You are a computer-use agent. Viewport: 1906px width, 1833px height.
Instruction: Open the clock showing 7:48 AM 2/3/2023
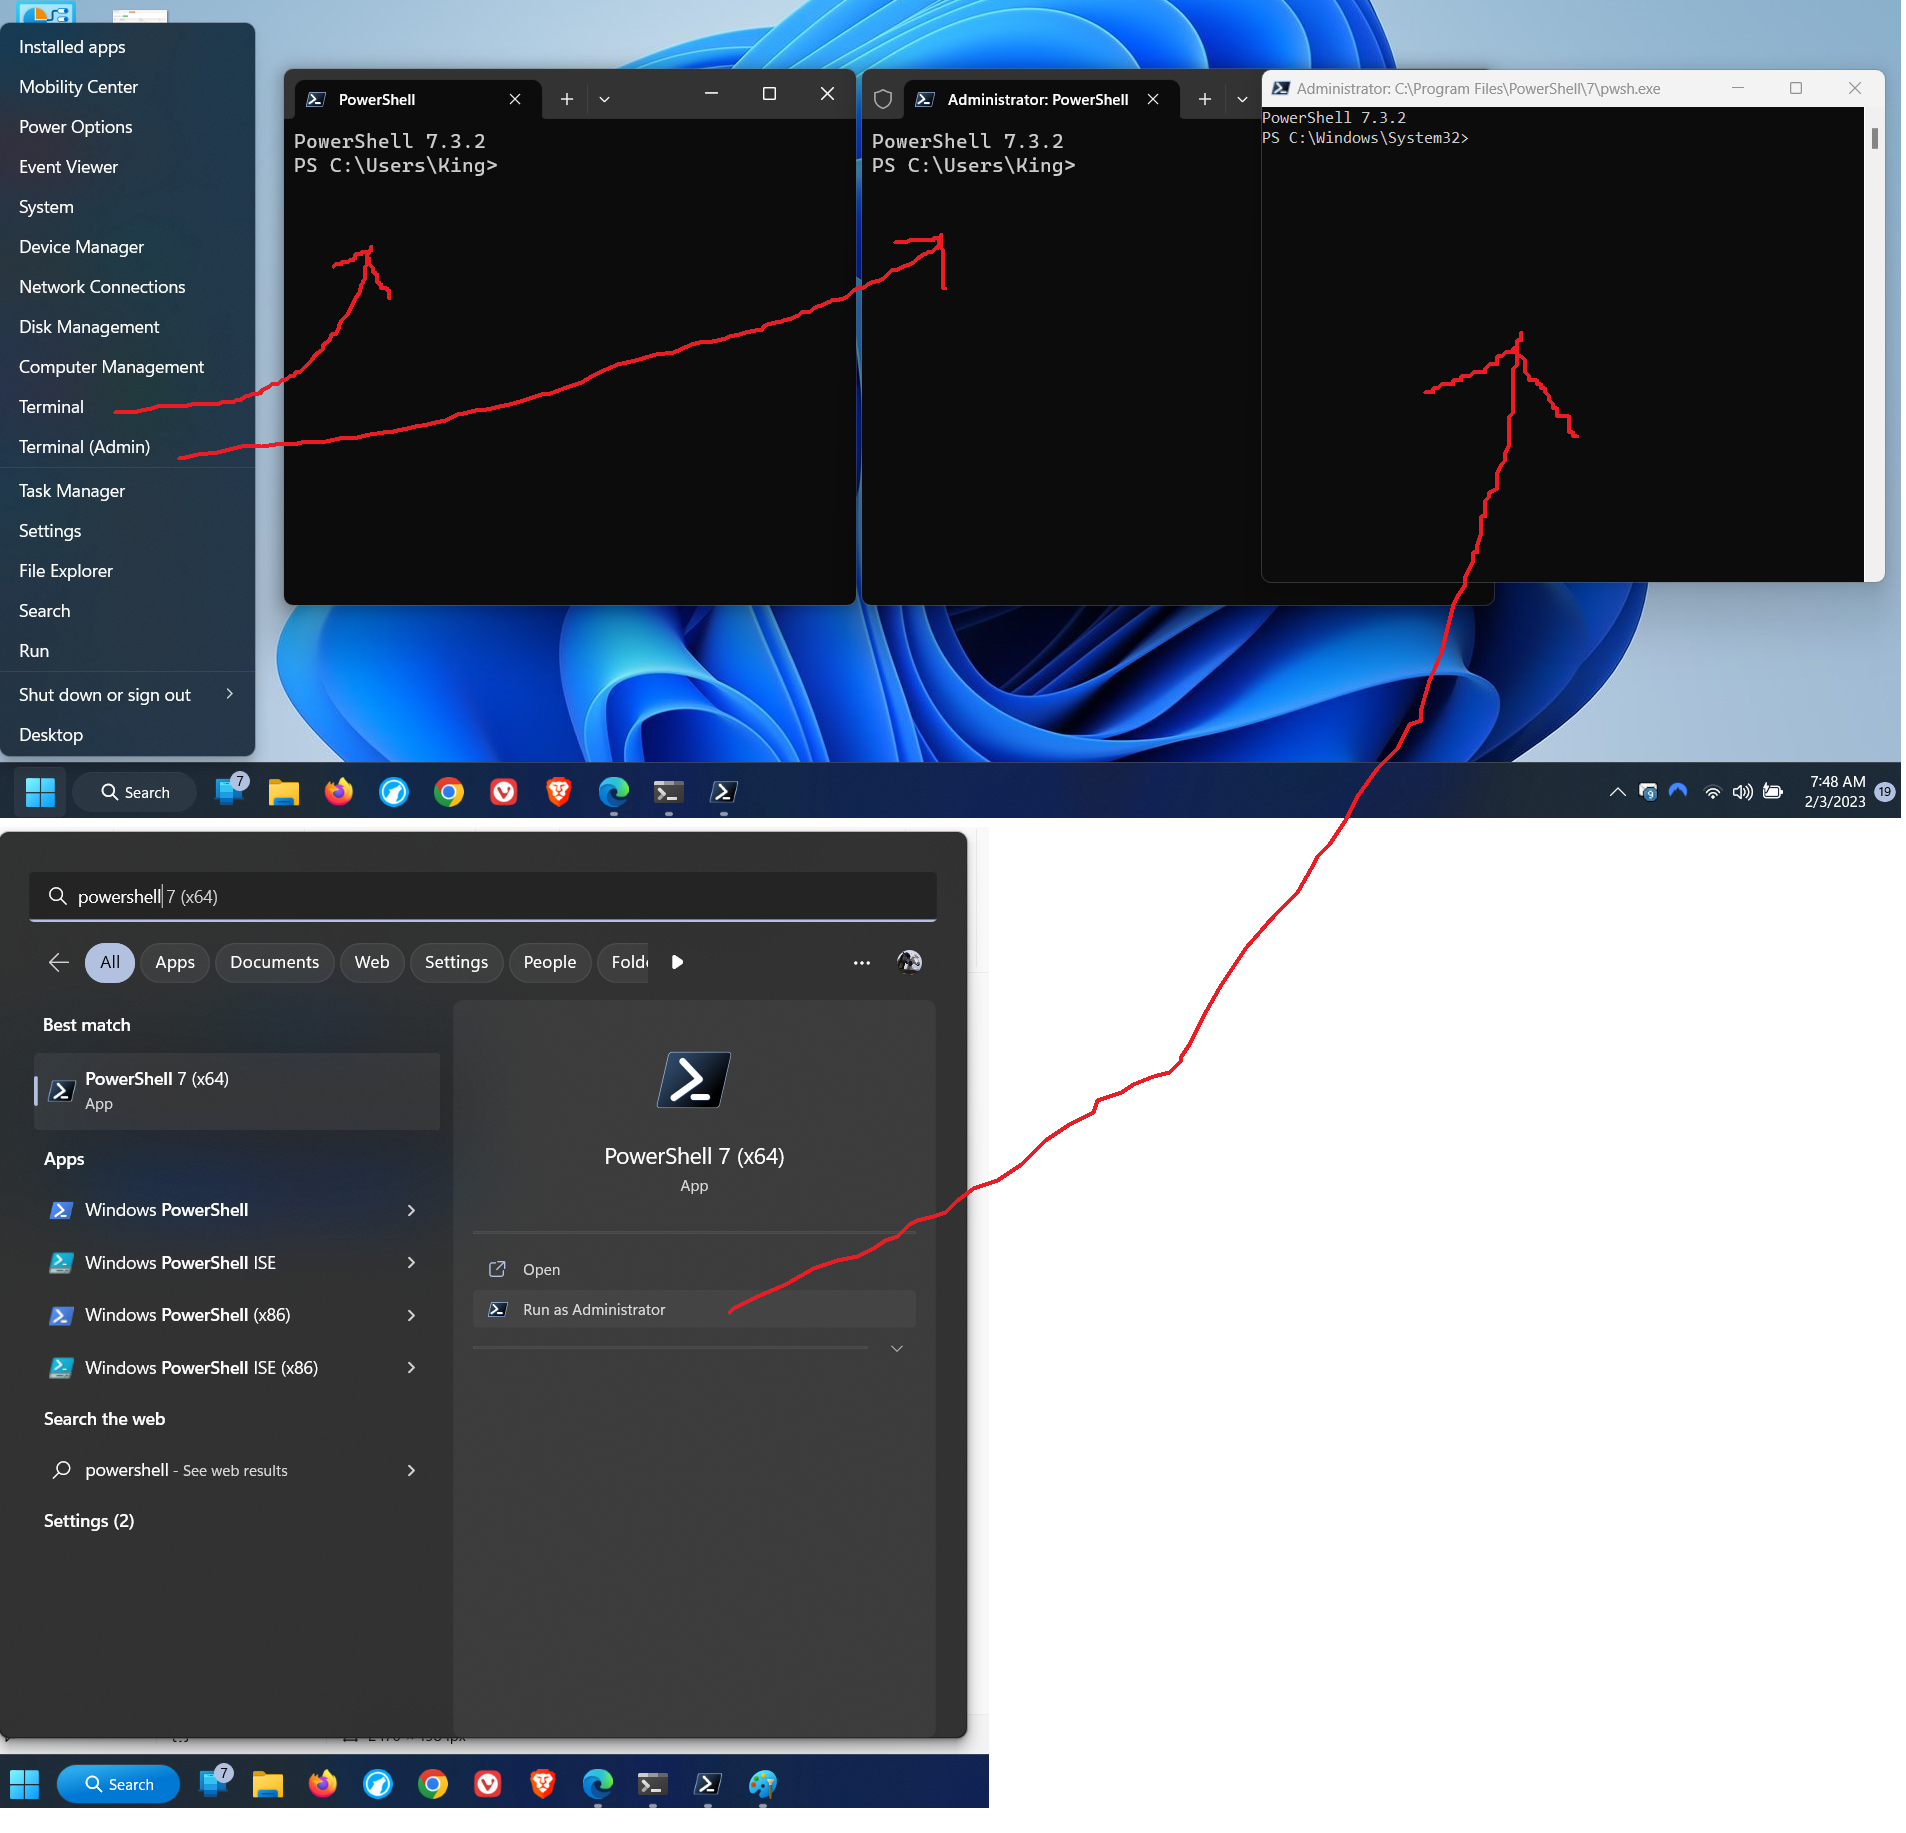(1835, 792)
